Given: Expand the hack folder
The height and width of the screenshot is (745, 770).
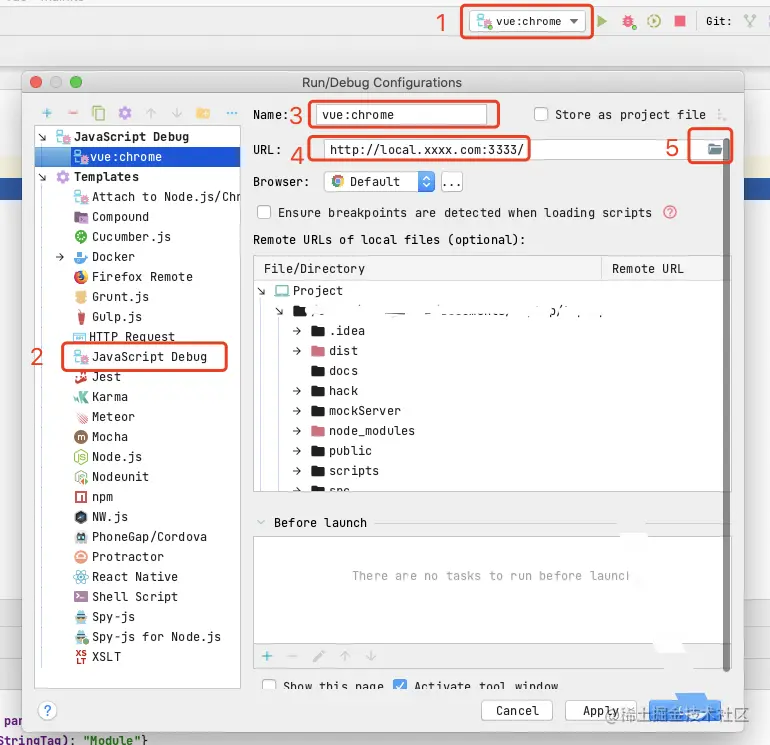Looking at the screenshot, I should [x=297, y=391].
